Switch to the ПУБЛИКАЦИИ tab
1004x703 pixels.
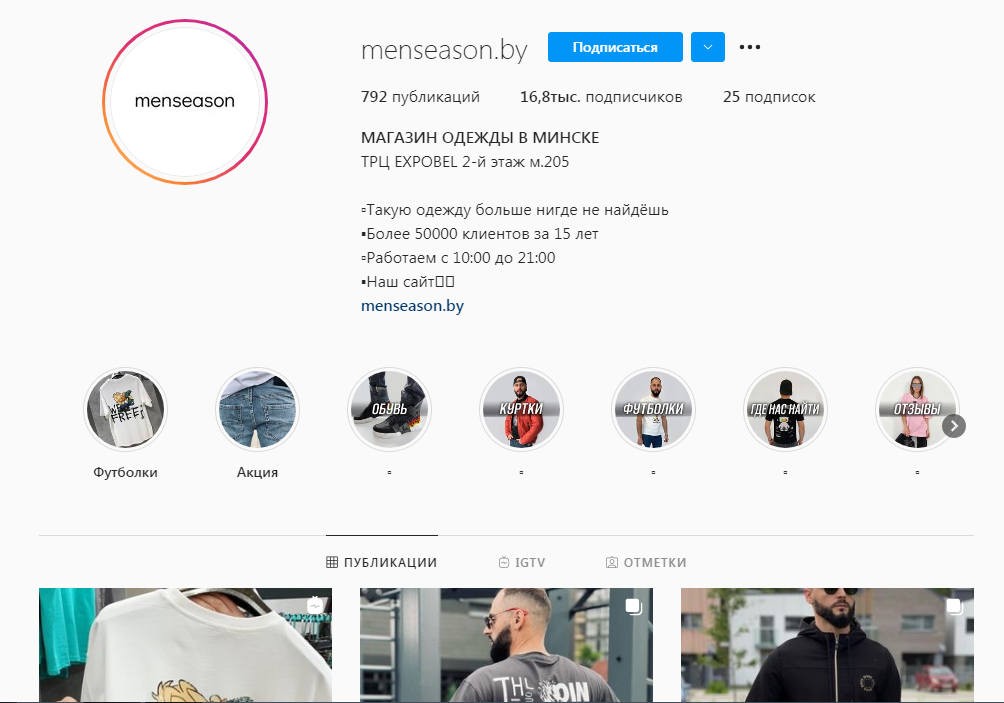[382, 562]
